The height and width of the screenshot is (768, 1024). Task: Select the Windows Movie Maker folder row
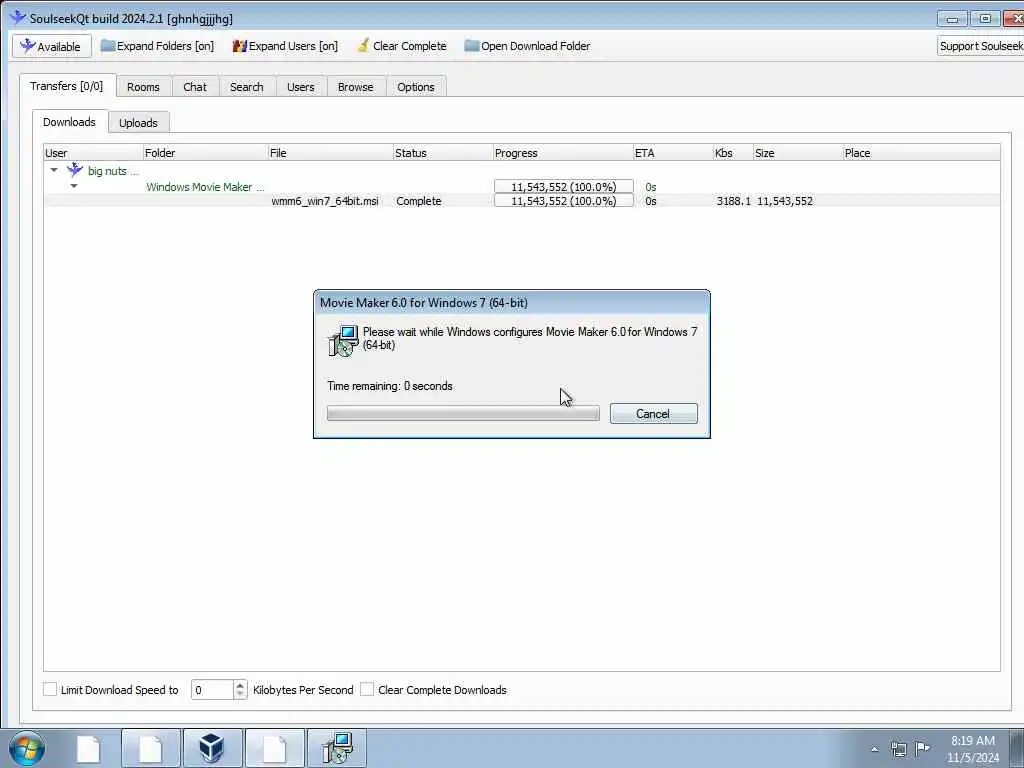(522, 187)
